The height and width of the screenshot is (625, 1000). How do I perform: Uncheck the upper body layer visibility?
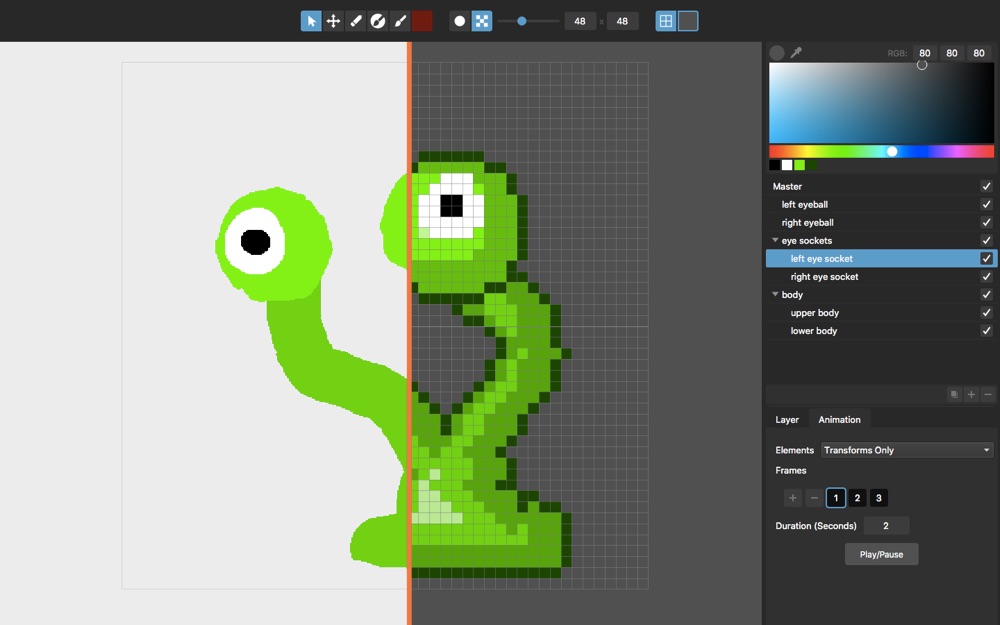986,313
